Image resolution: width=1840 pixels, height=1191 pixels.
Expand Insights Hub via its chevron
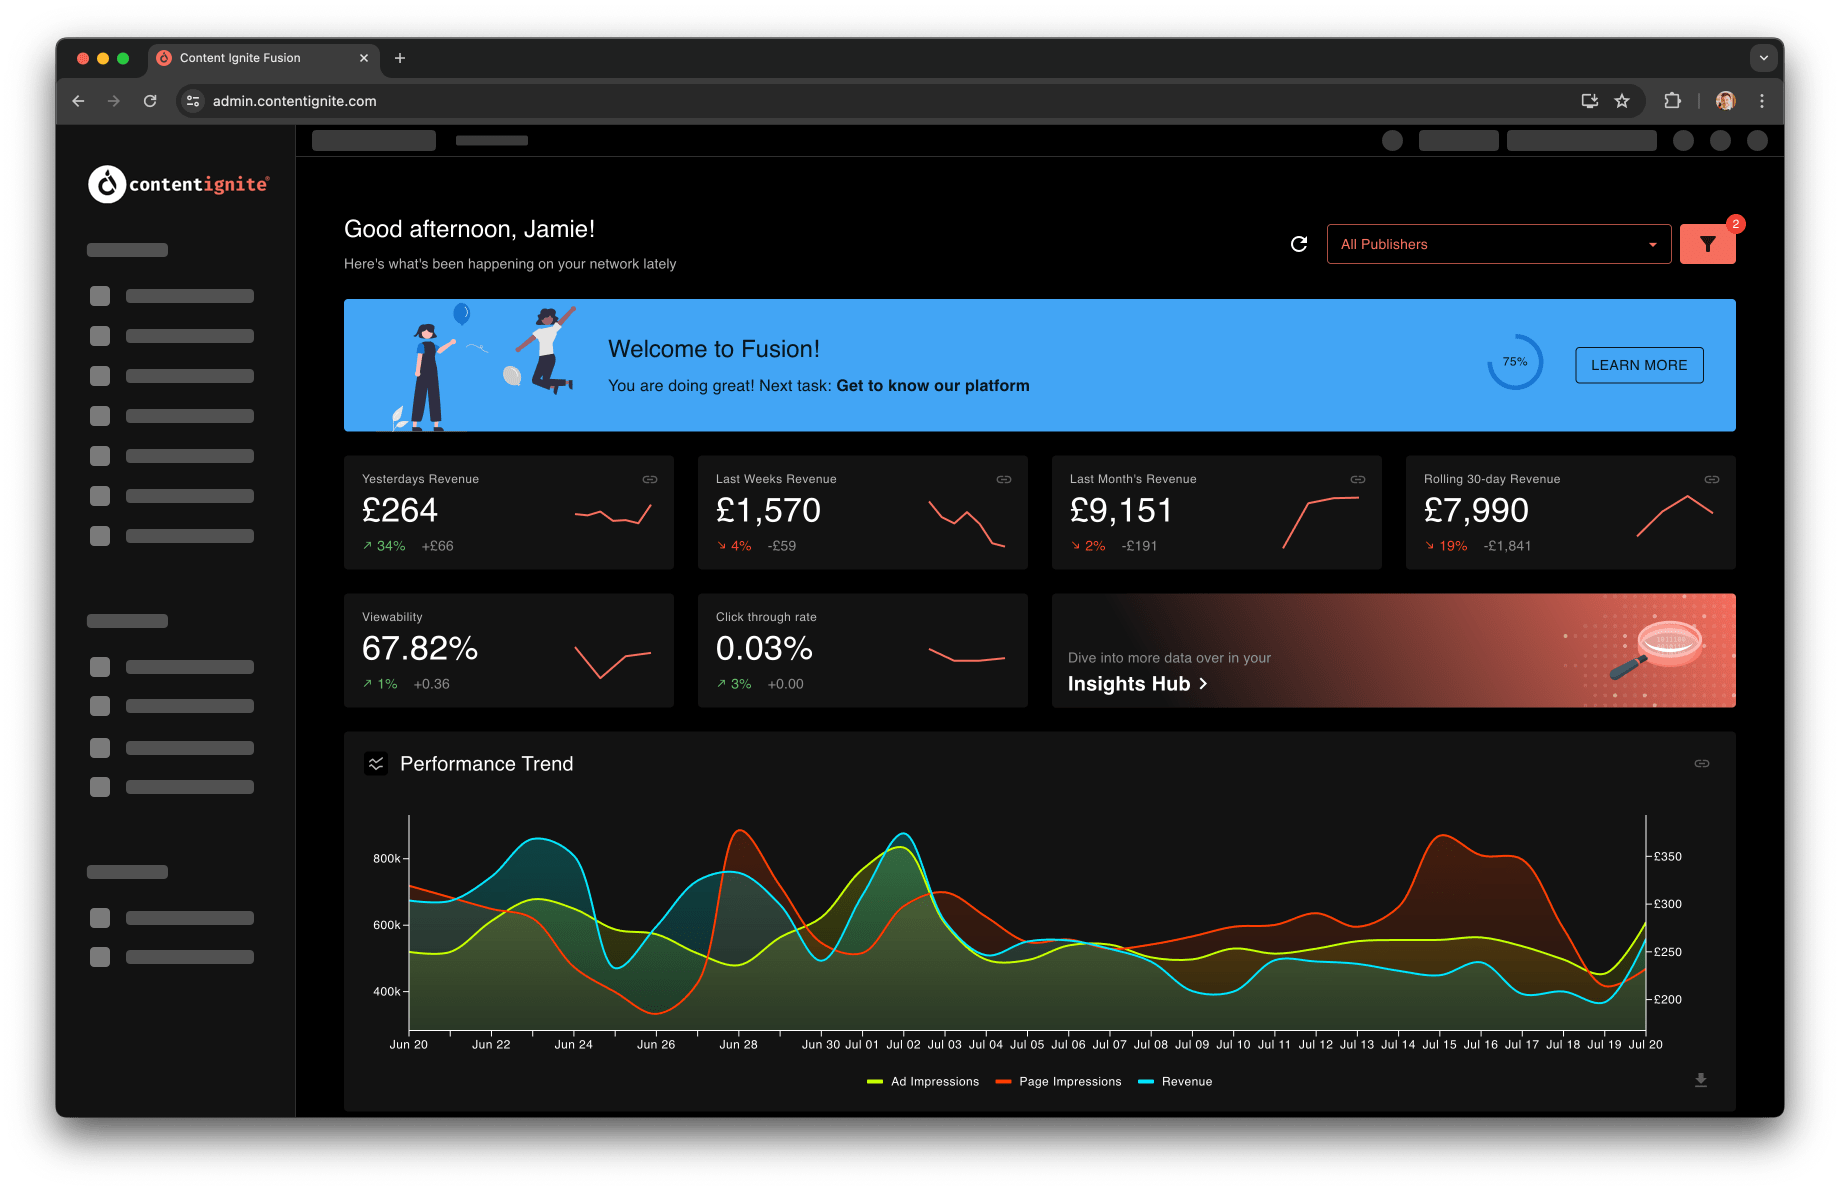[1204, 684]
